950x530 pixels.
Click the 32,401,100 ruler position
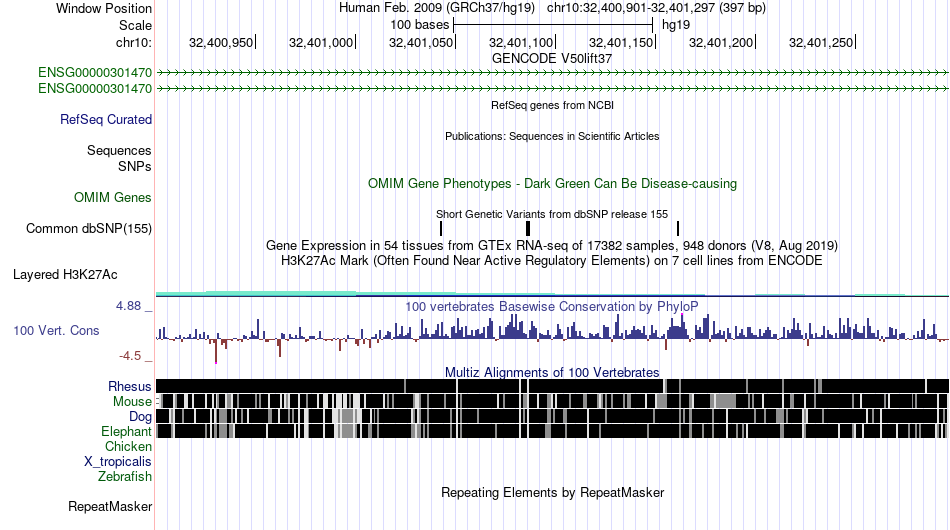pyautogui.click(x=522, y=42)
